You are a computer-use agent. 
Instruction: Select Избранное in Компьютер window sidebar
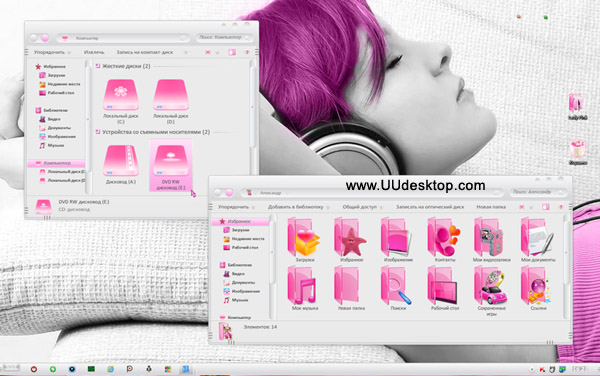[51, 67]
